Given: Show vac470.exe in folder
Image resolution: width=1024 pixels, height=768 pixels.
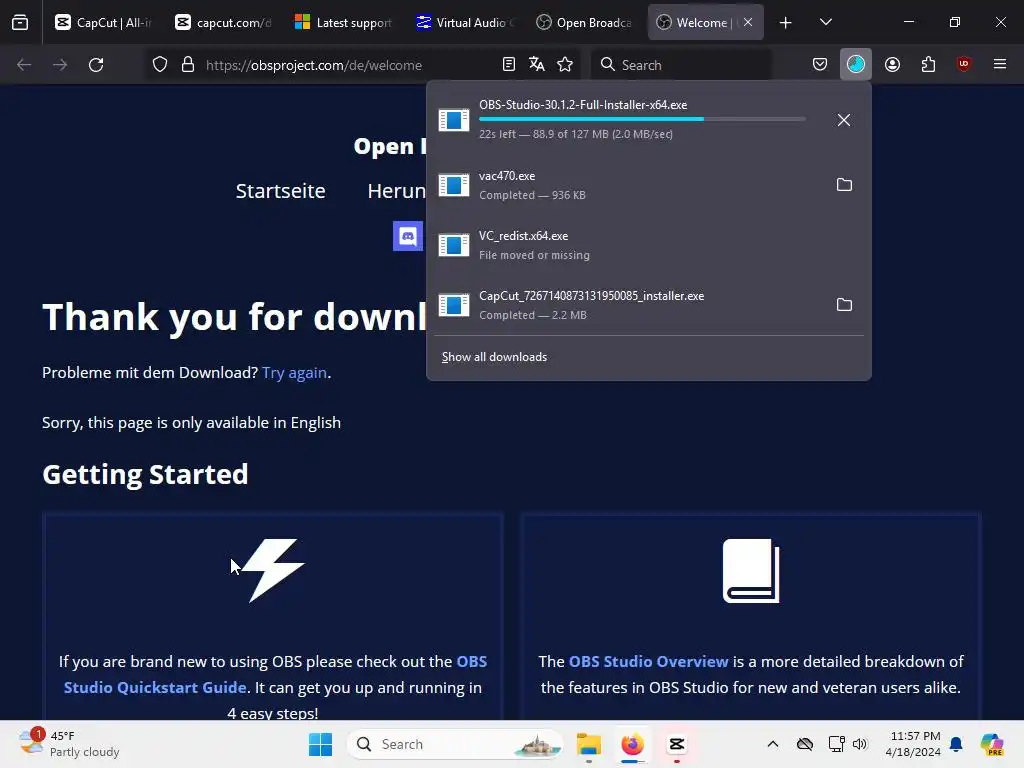Looking at the screenshot, I should (x=844, y=185).
